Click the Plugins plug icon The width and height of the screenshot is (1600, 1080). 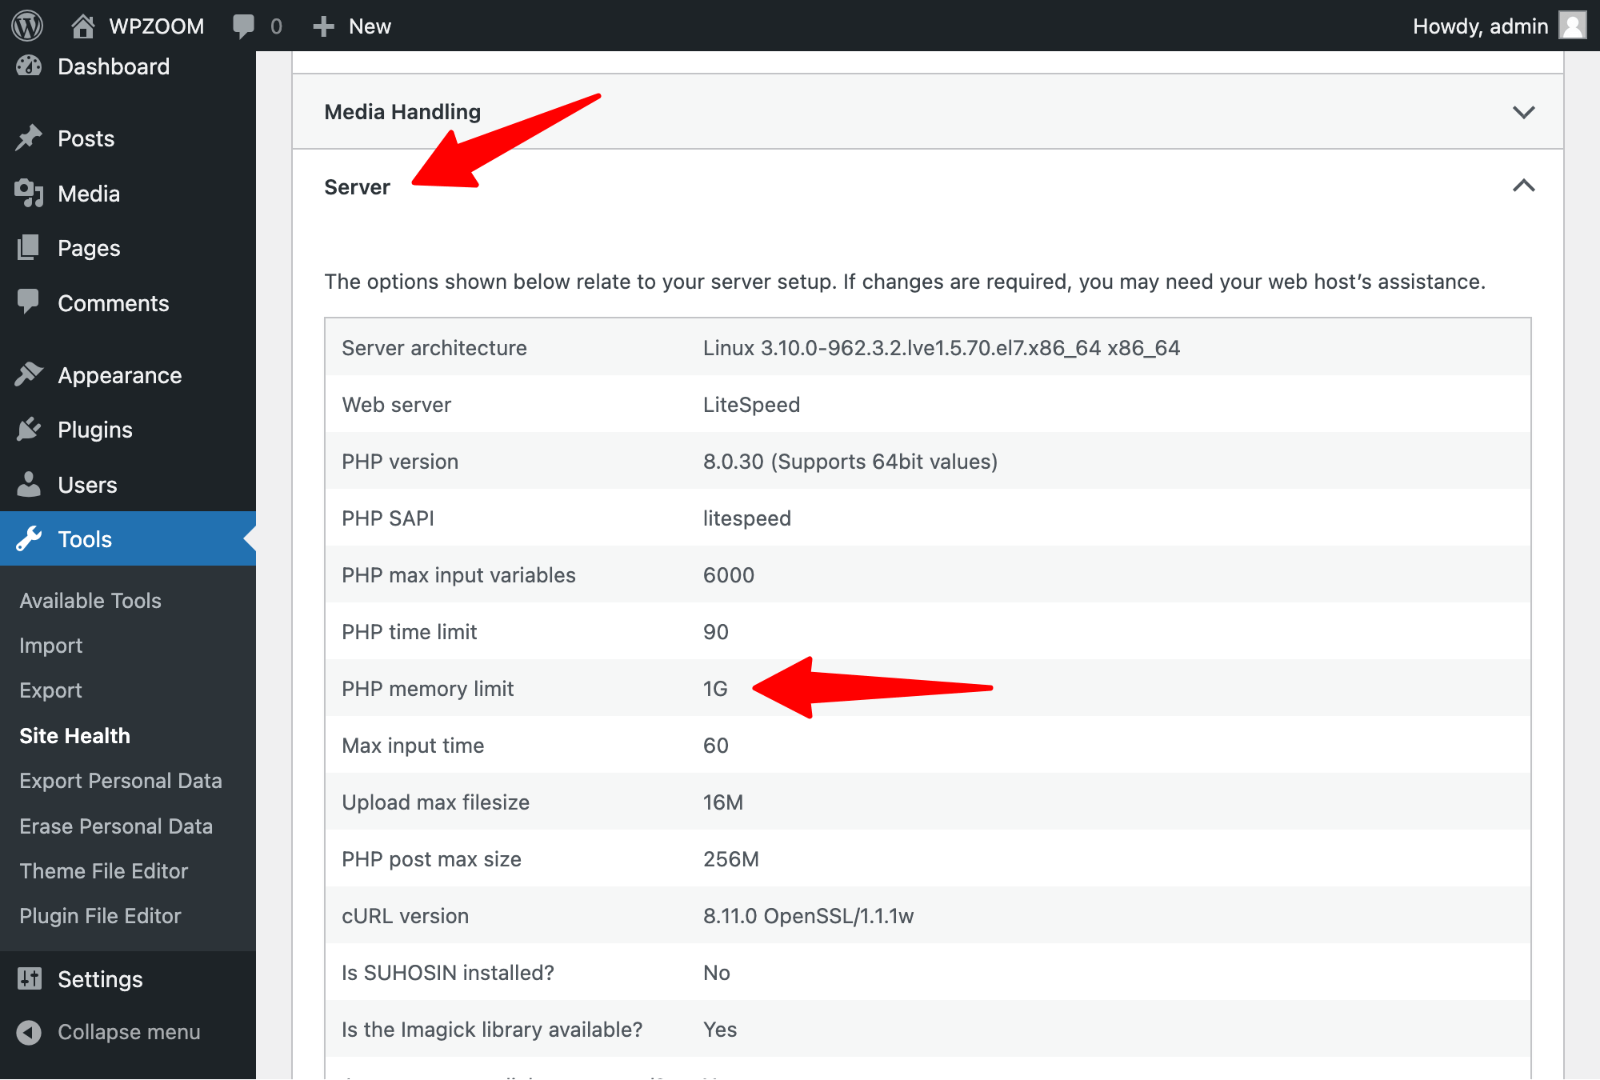pyautogui.click(x=29, y=430)
